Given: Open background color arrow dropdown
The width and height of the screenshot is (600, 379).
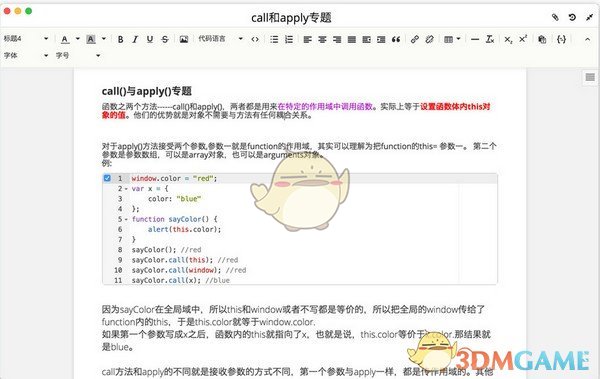Looking at the screenshot, I should 104,39.
